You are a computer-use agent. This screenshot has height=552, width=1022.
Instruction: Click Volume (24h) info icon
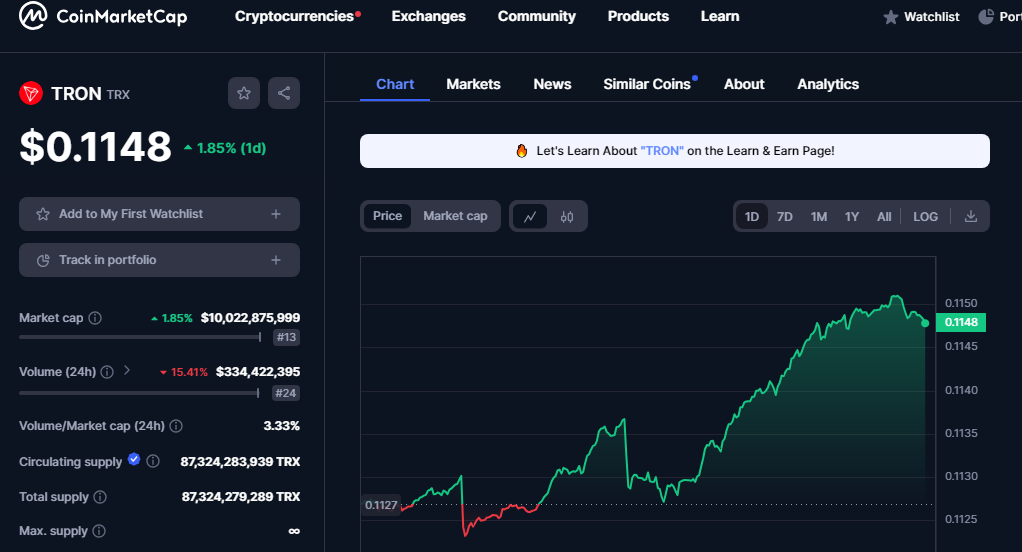pyautogui.click(x=107, y=372)
